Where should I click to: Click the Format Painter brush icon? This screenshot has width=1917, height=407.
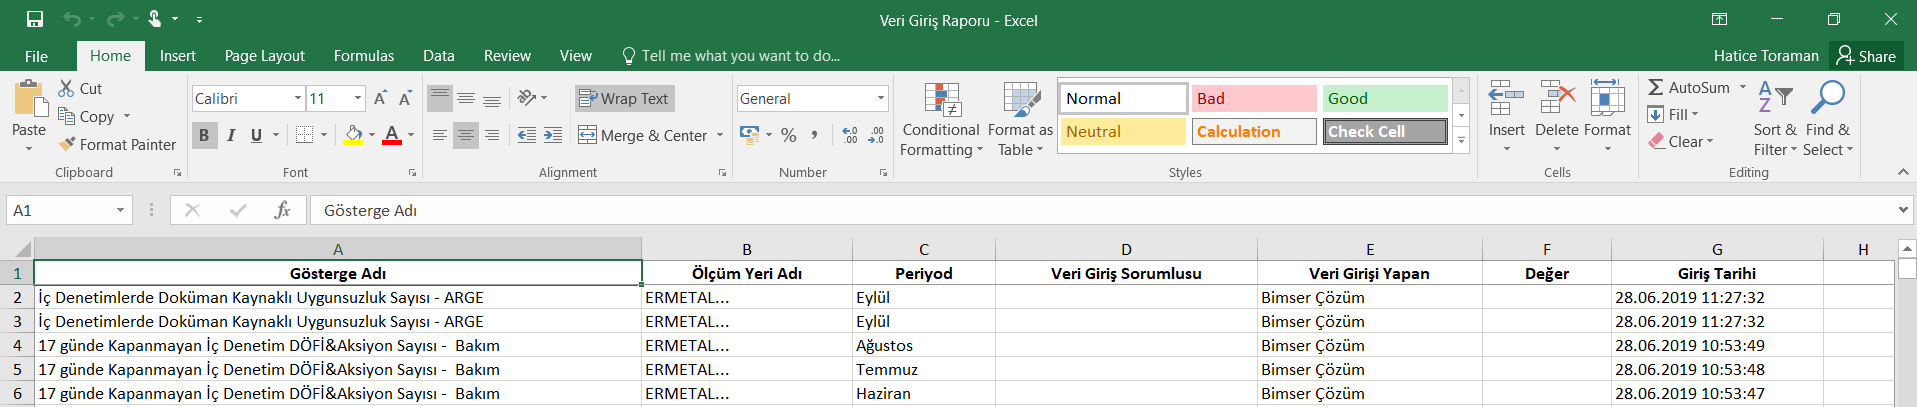tap(67, 145)
